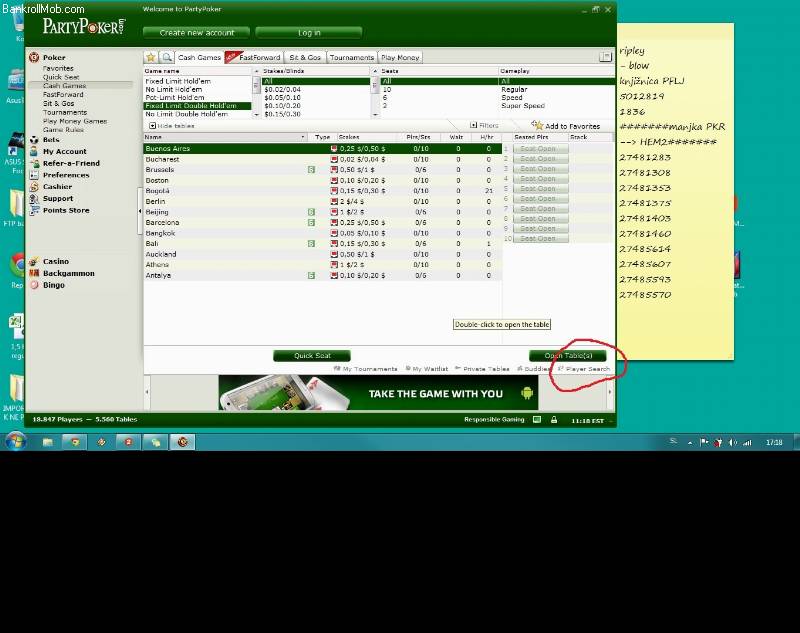The width and height of the screenshot is (800, 633).
Task: Click the banner's right arrow
Action: click(610, 392)
